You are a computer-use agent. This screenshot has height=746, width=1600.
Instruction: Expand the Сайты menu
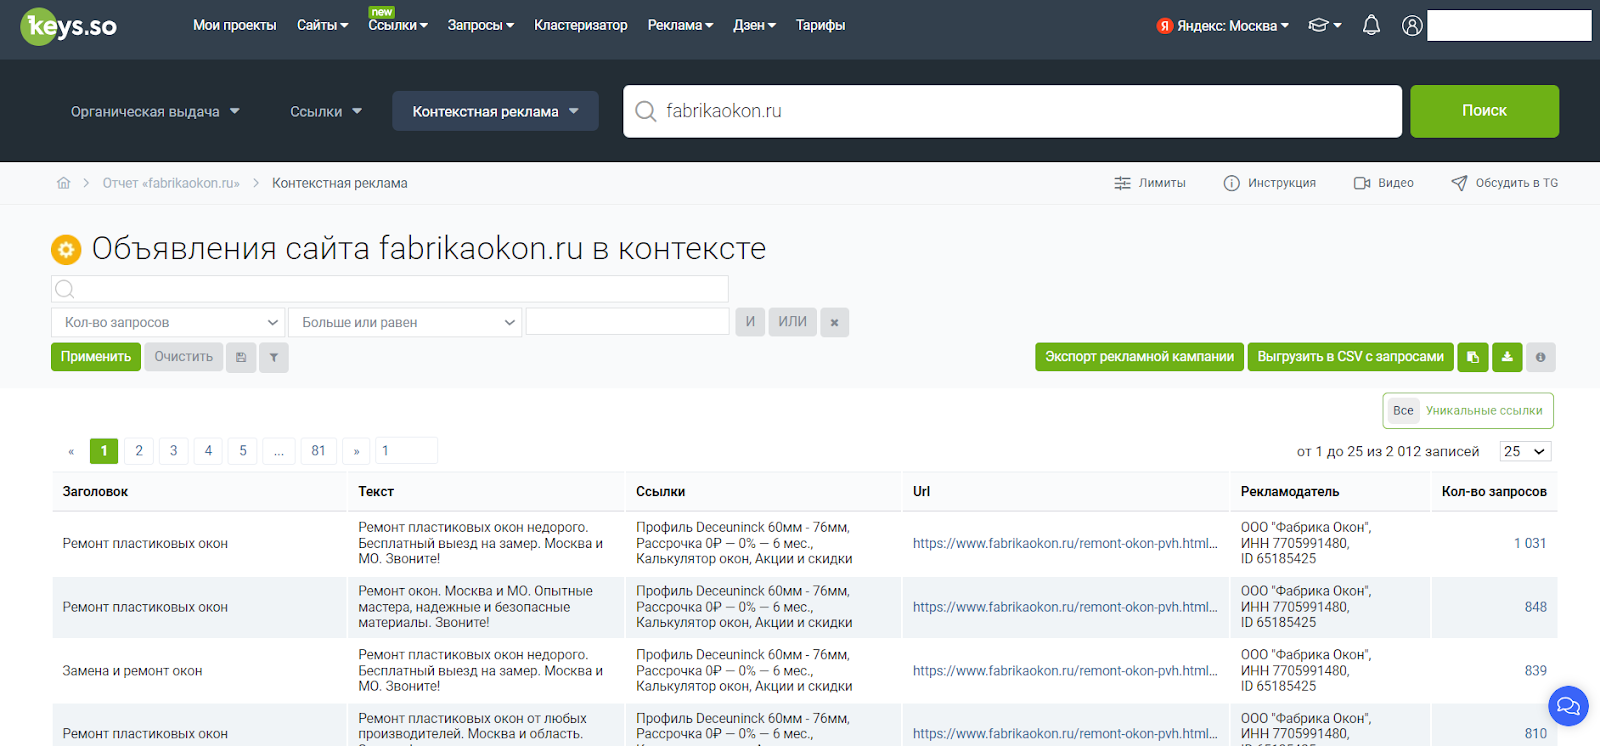point(322,25)
